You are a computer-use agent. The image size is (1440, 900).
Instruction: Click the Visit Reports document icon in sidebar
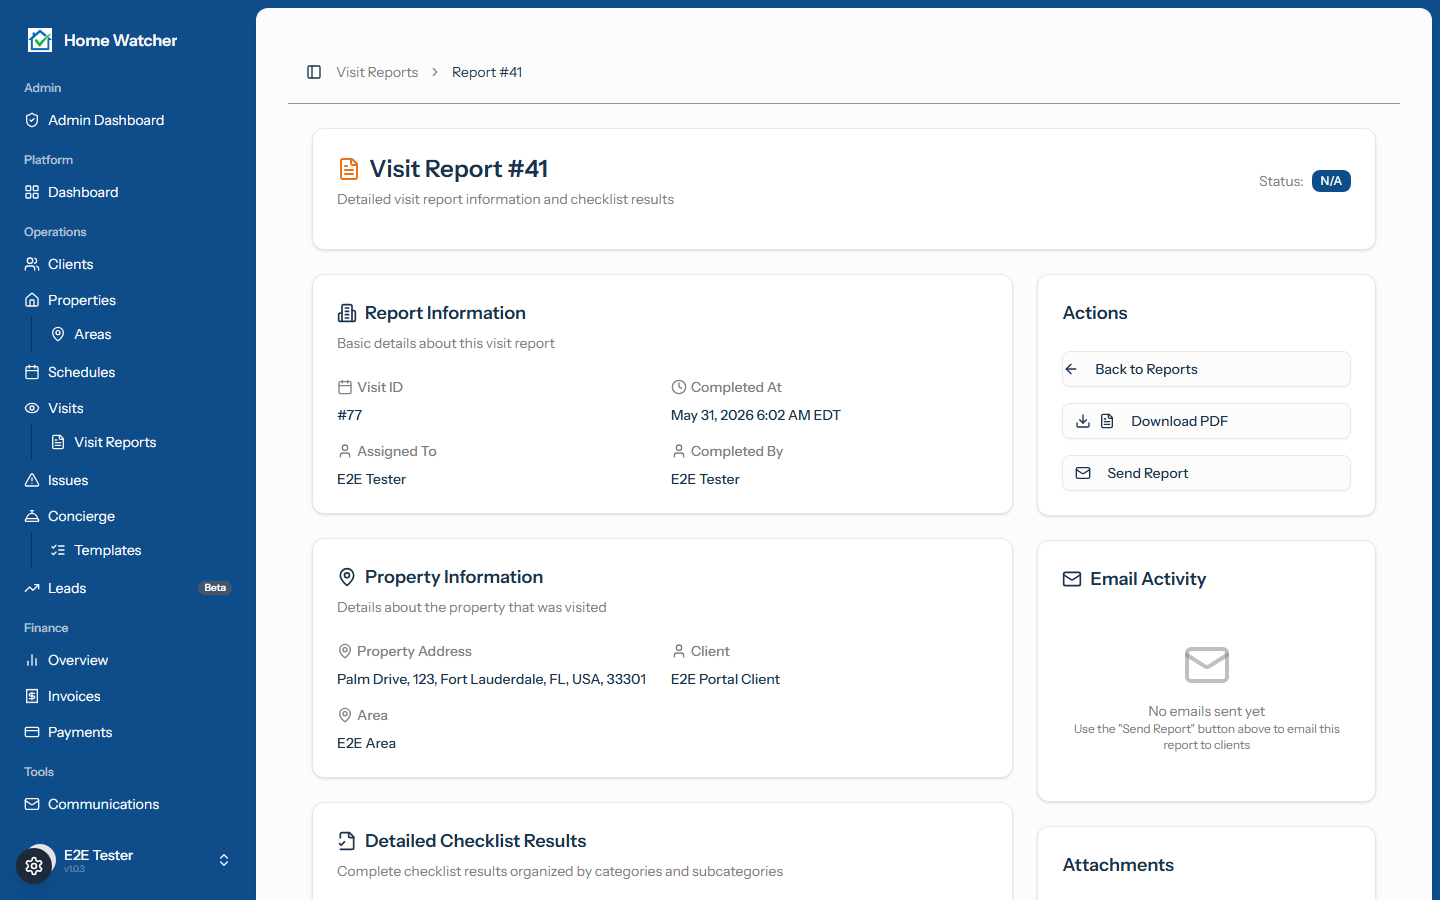point(58,442)
